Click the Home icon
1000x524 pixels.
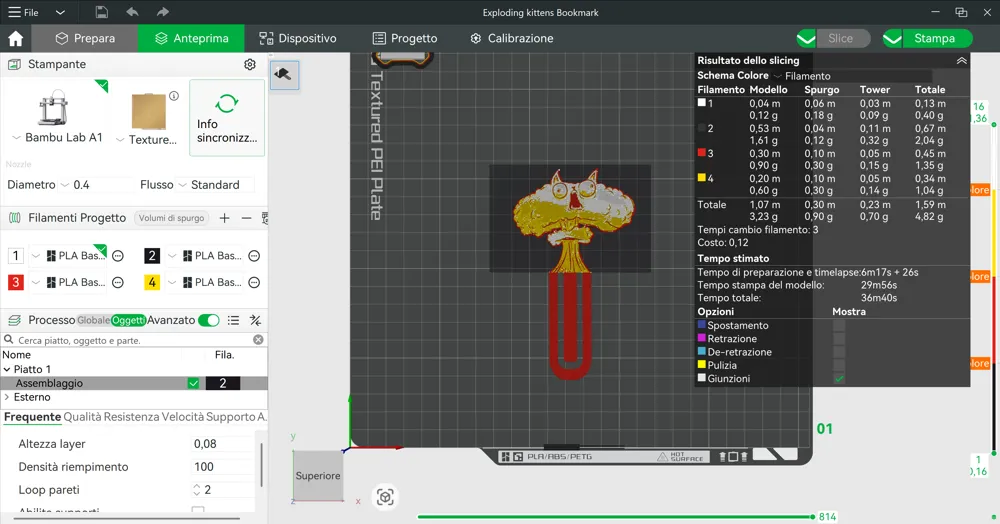pos(15,38)
